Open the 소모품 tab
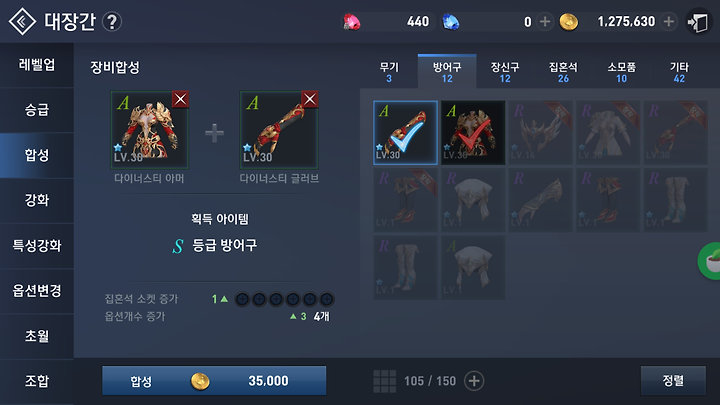The image size is (720, 405). [x=621, y=72]
